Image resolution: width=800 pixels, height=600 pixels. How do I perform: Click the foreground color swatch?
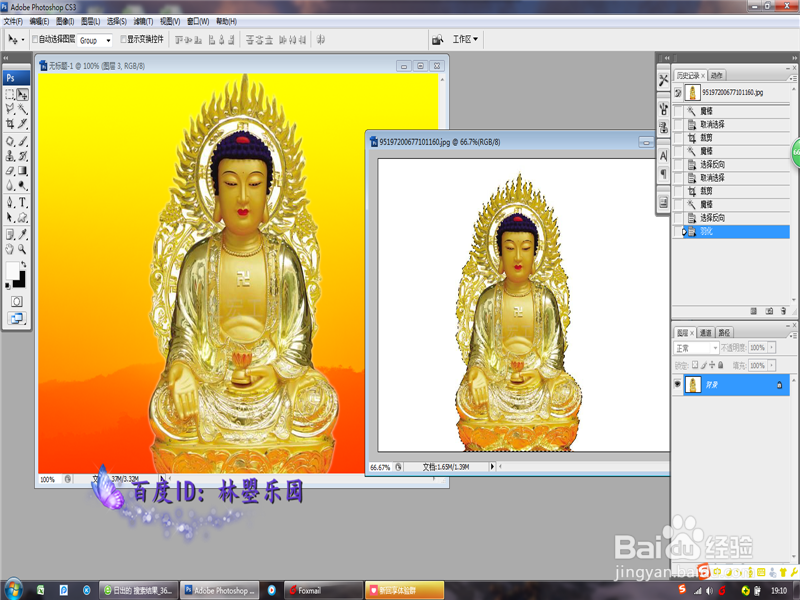point(12,270)
